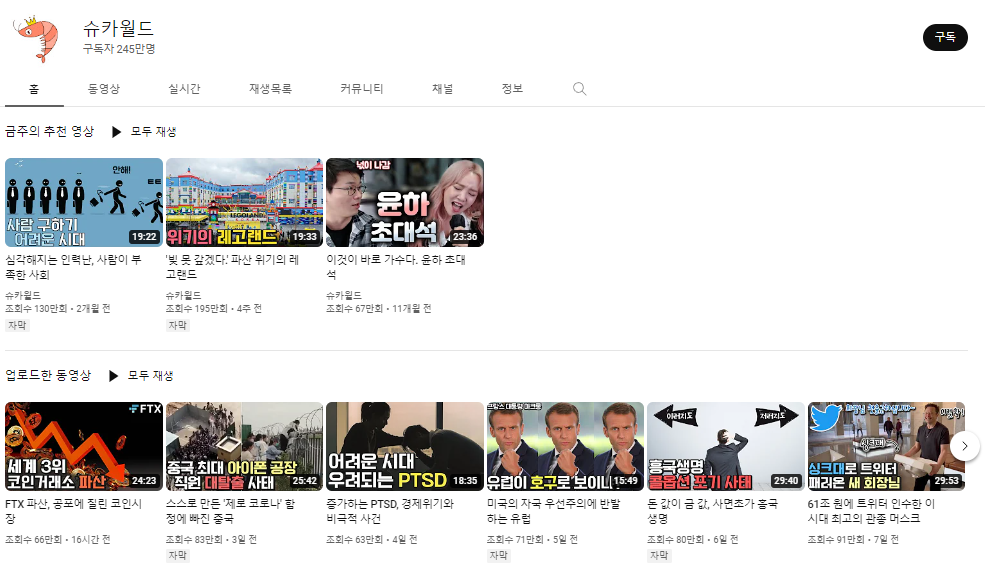Open title 61조 원에 트위터 인수한 머스크
This screenshot has height=575, width=985.
pyautogui.click(x=871, y=511)
